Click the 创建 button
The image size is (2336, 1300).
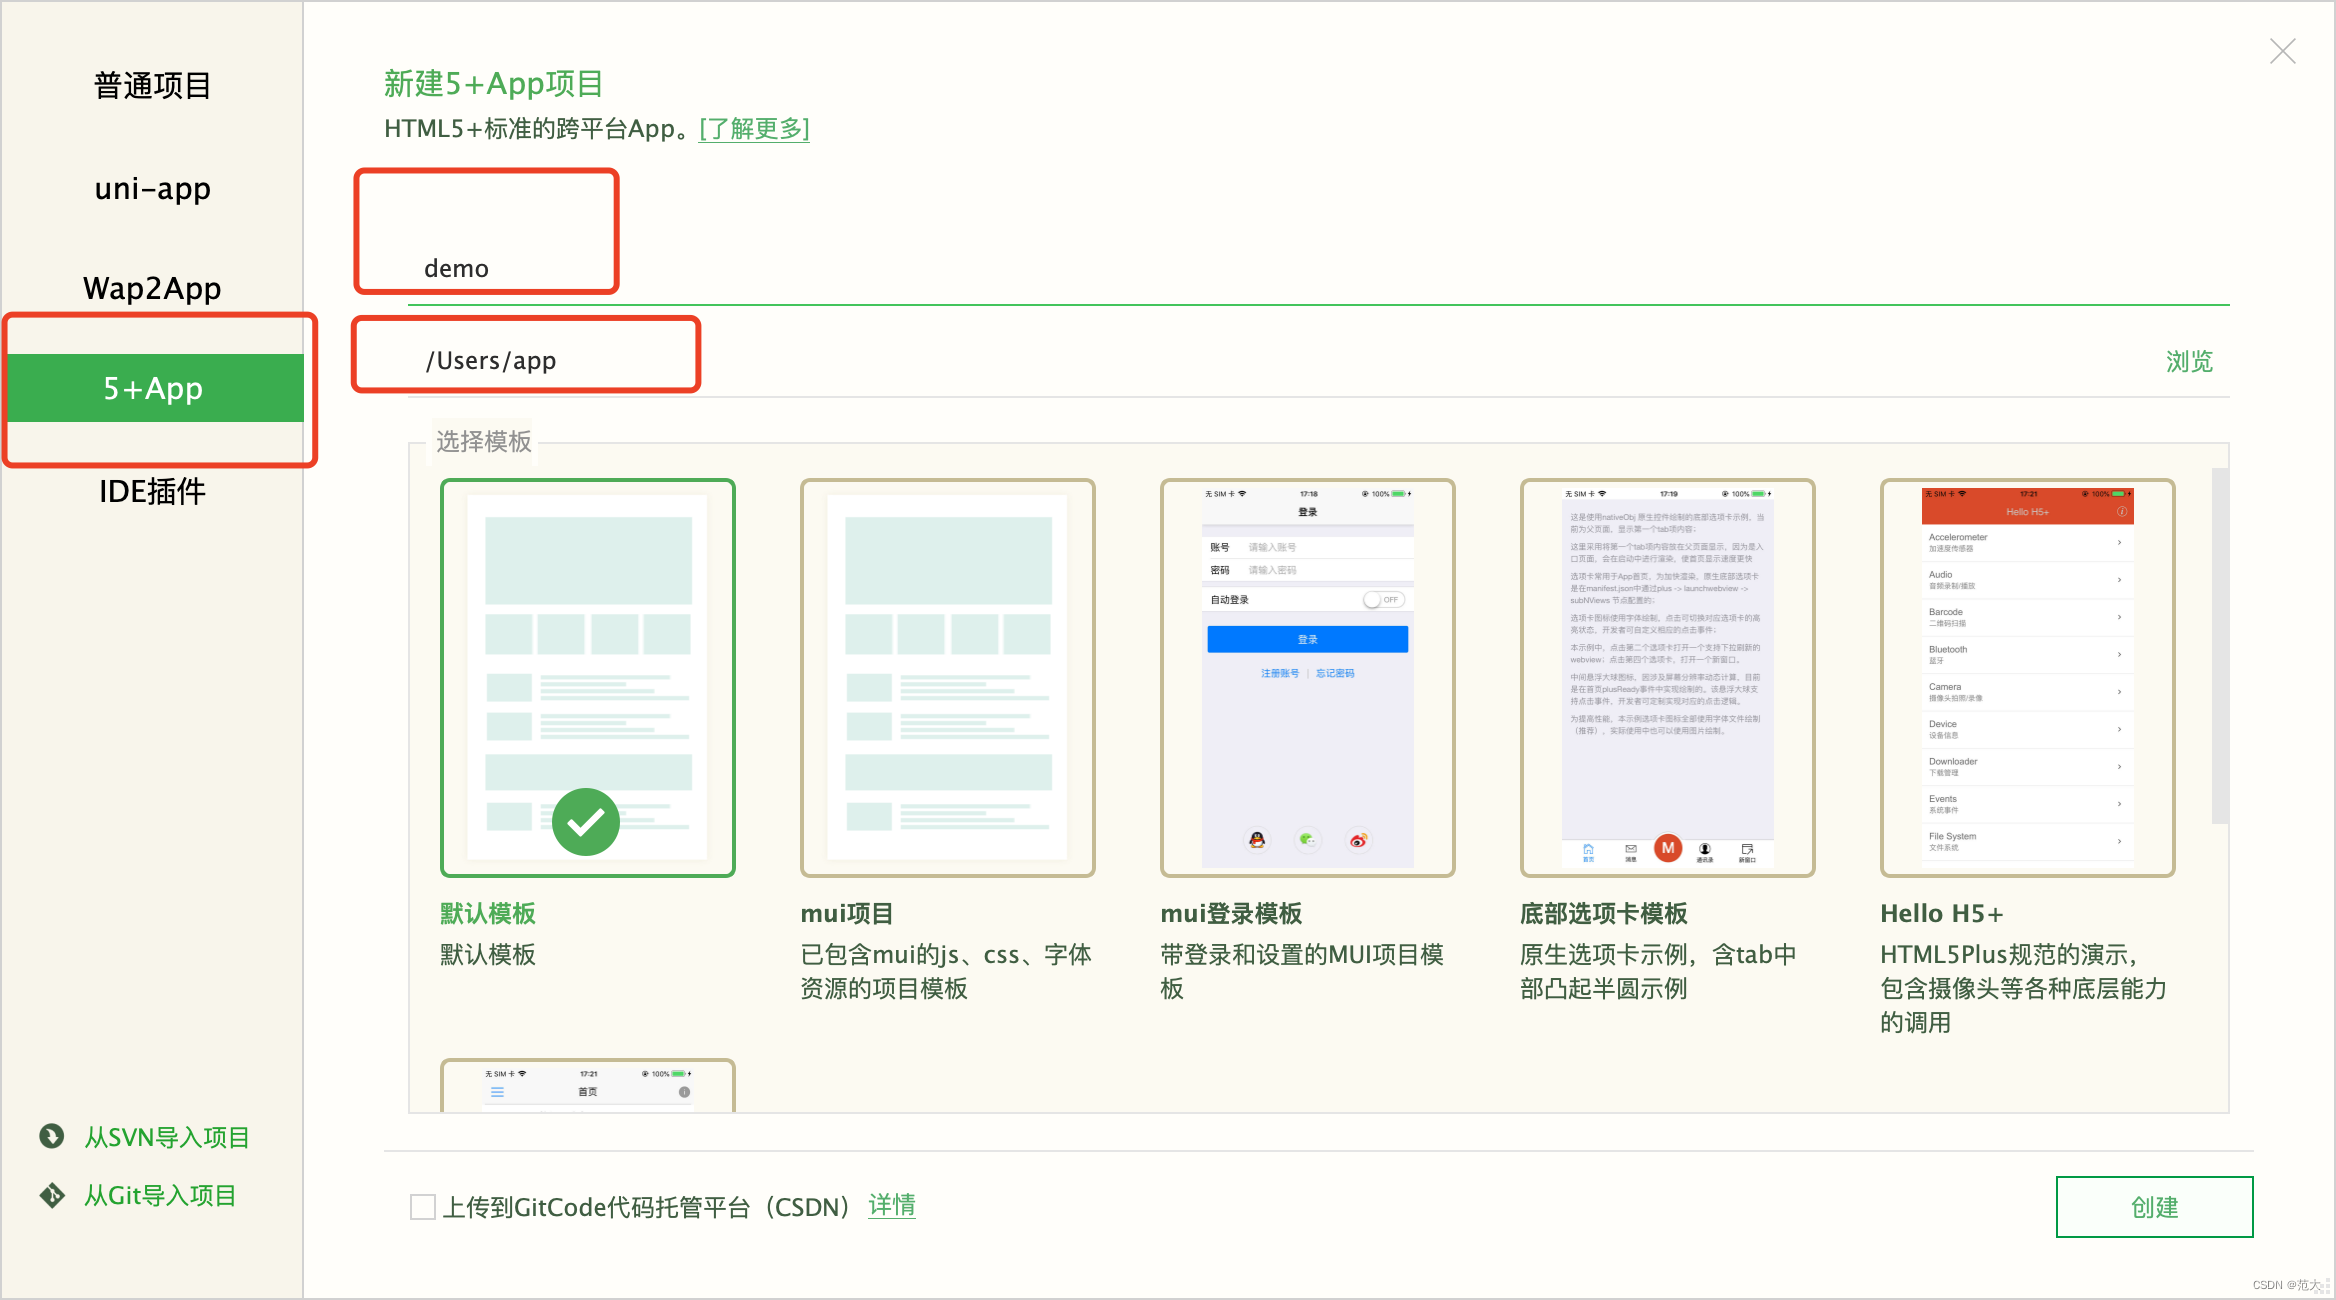pos(2154,1207)
